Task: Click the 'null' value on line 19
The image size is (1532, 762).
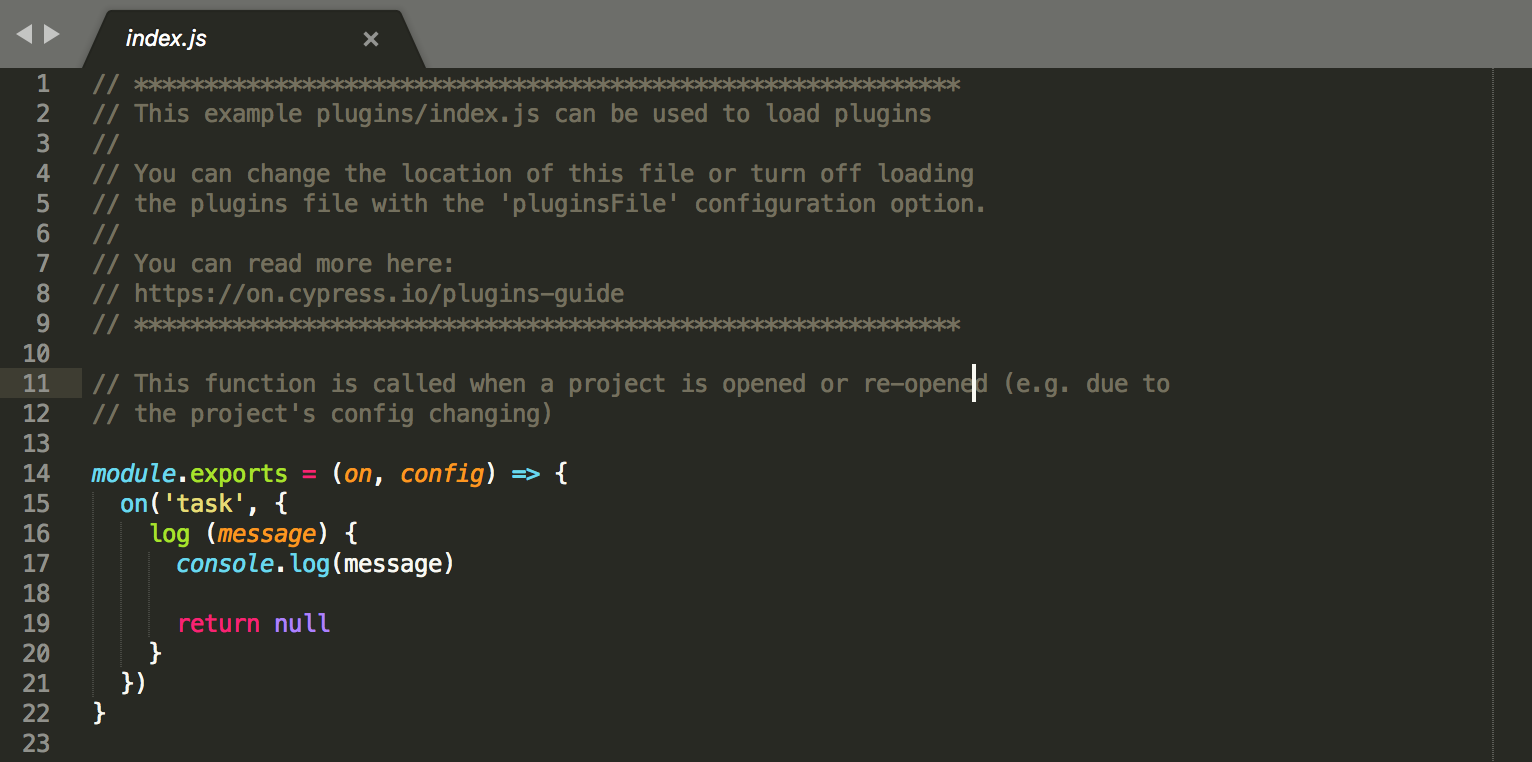Action: click(x=302, y=623)
